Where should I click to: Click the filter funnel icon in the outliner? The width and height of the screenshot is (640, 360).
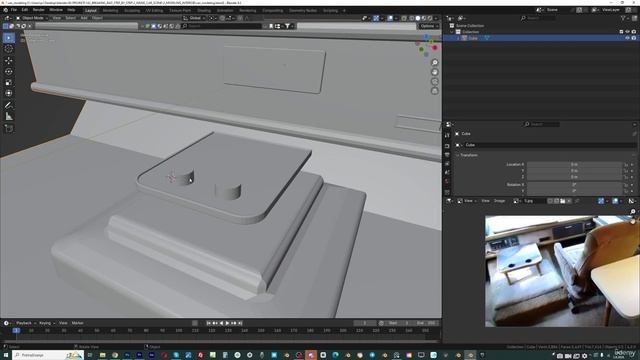coord(623,18)
